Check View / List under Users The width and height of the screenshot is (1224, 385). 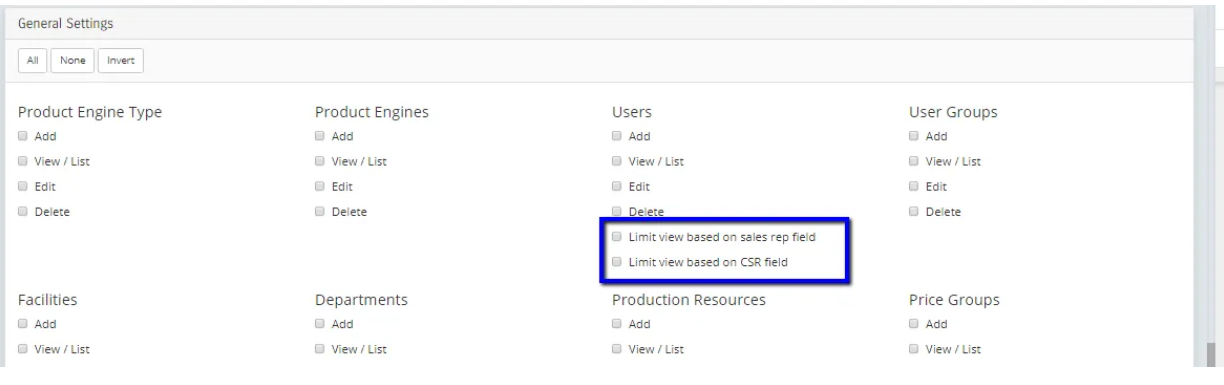coord(617,161)
